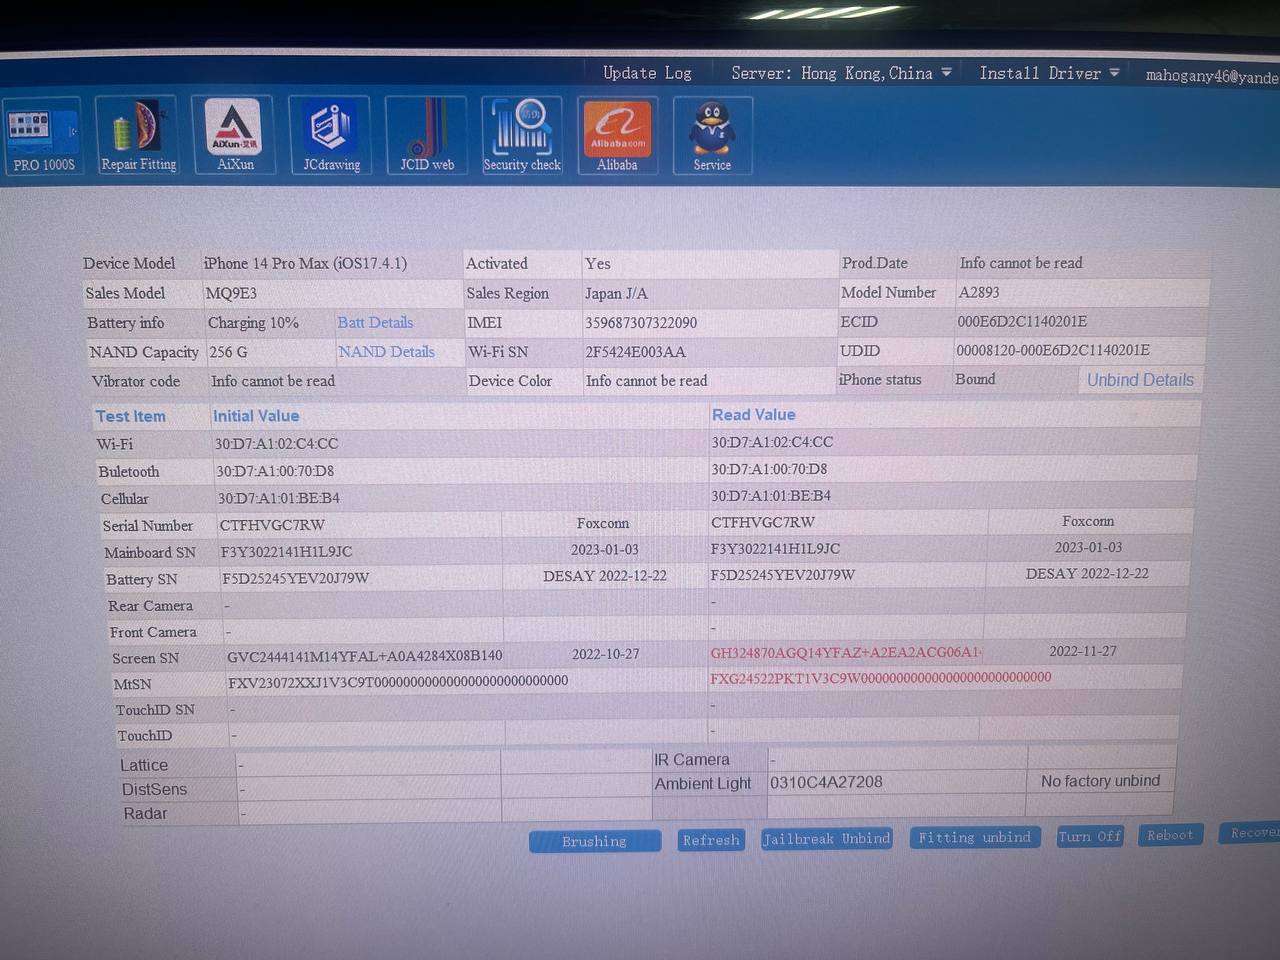Select the red read Screen SN value
1280x960 pixels.
click(x=846, y=652)
